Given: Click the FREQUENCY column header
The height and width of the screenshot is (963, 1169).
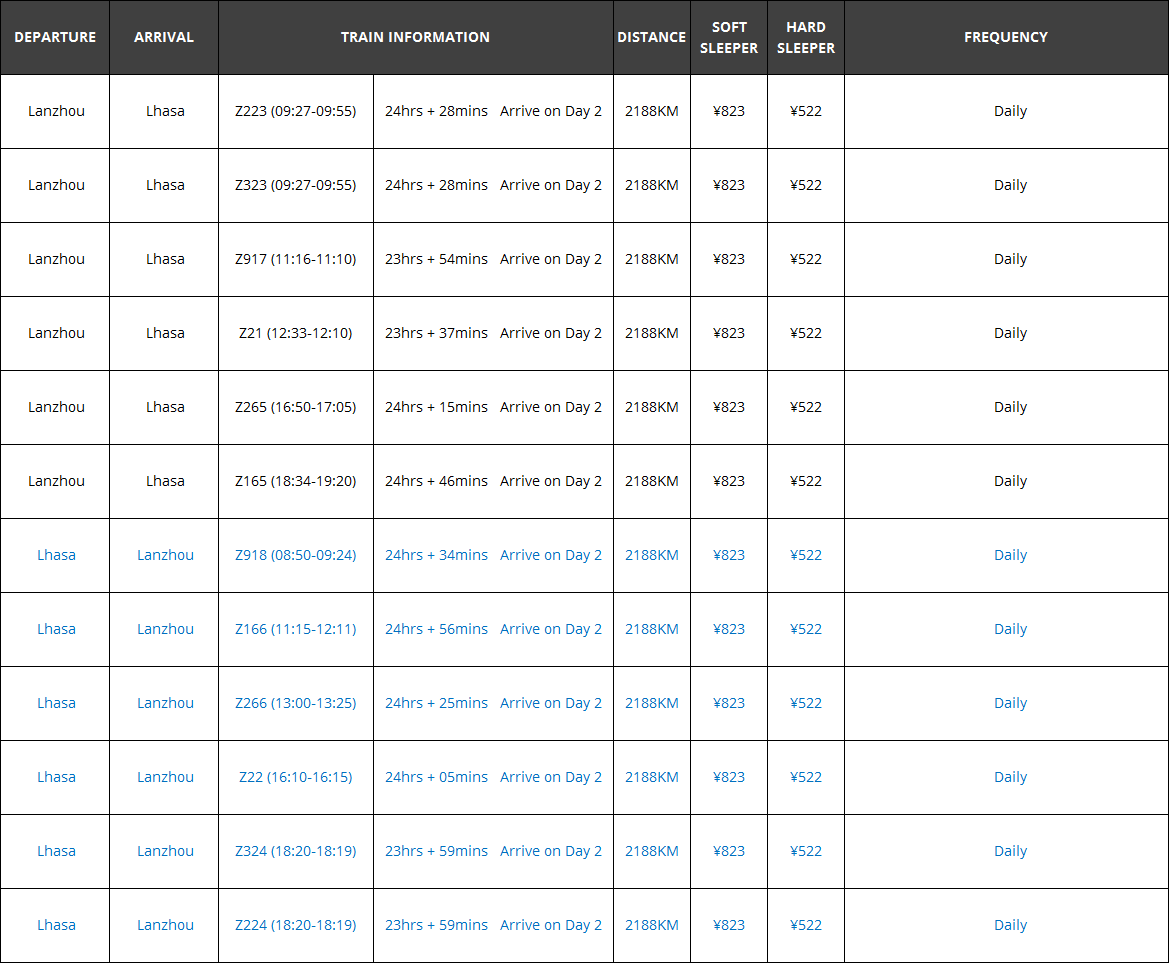Looking at the screenshot, I should tap(1006, 37).
